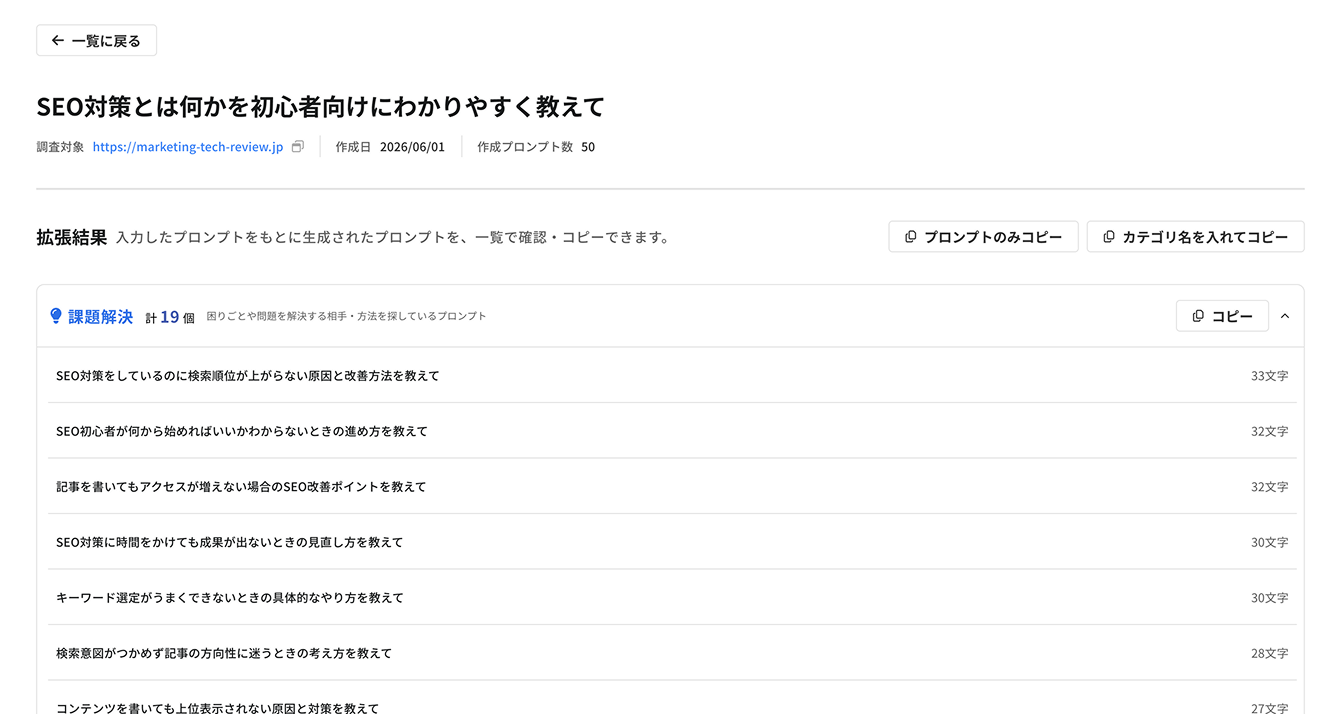
Task: Open the marketing-tech-review.jp link
Action: click(188, 147)
